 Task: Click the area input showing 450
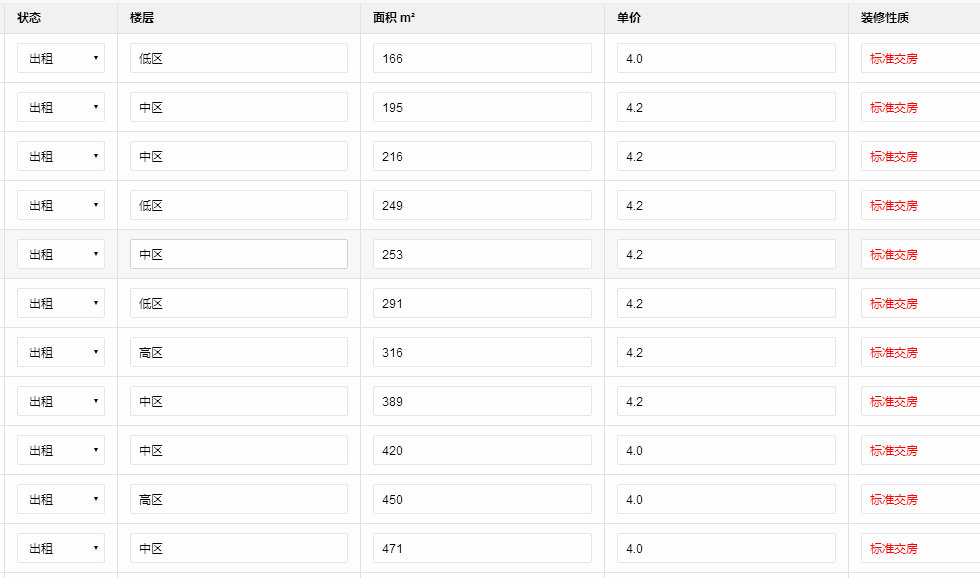click(x=482, y=500)
